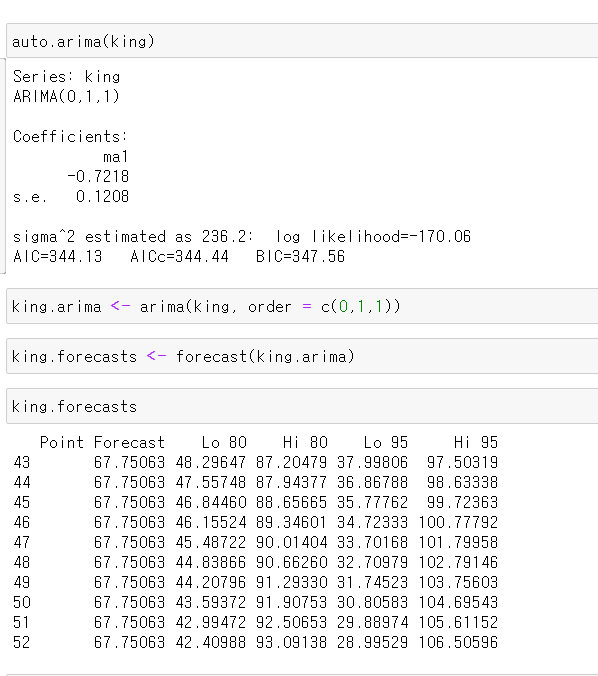Click the 'Lo 80' column header
598x676 pixels.
click(x=224, y=442)
